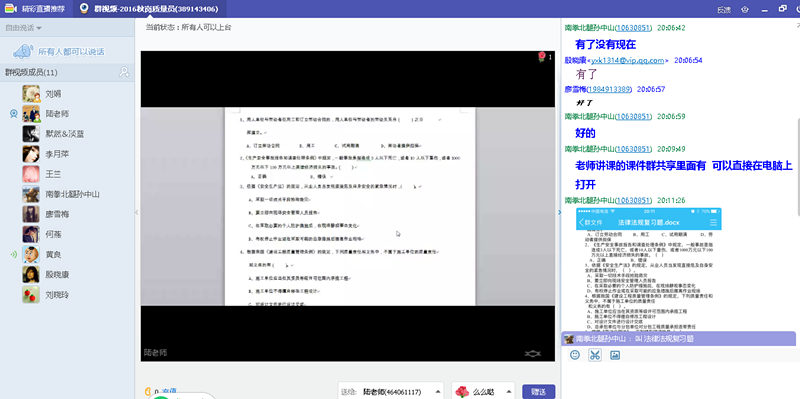Collapse the left member panel arrow
800x399 pixels.
pyautogui.click(x=137, y=212)
